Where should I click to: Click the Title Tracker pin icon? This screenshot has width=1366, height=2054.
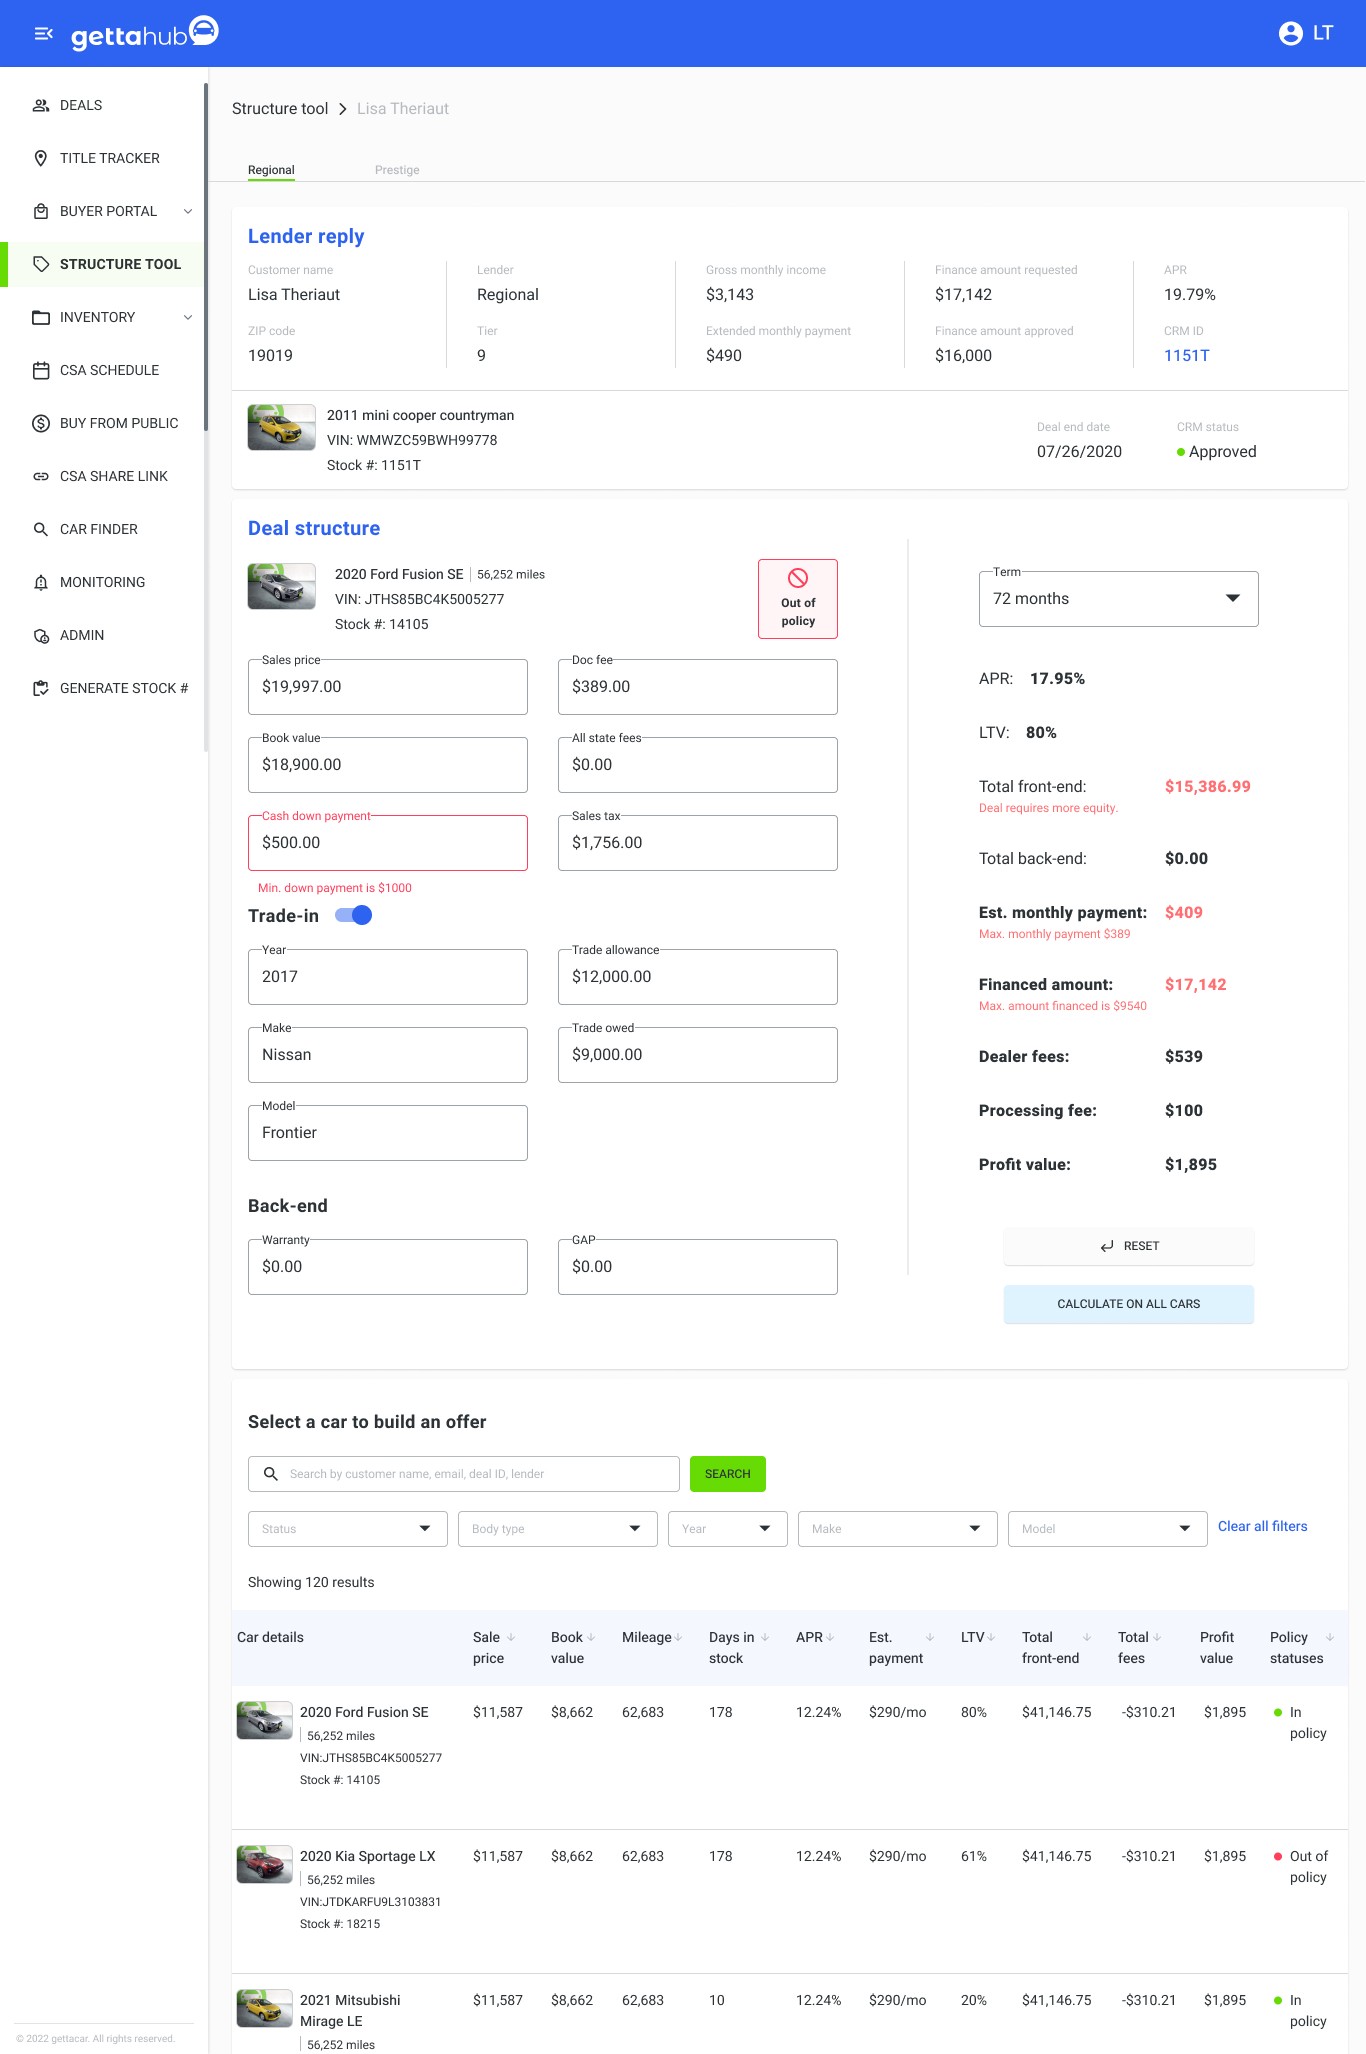(41, 158)
